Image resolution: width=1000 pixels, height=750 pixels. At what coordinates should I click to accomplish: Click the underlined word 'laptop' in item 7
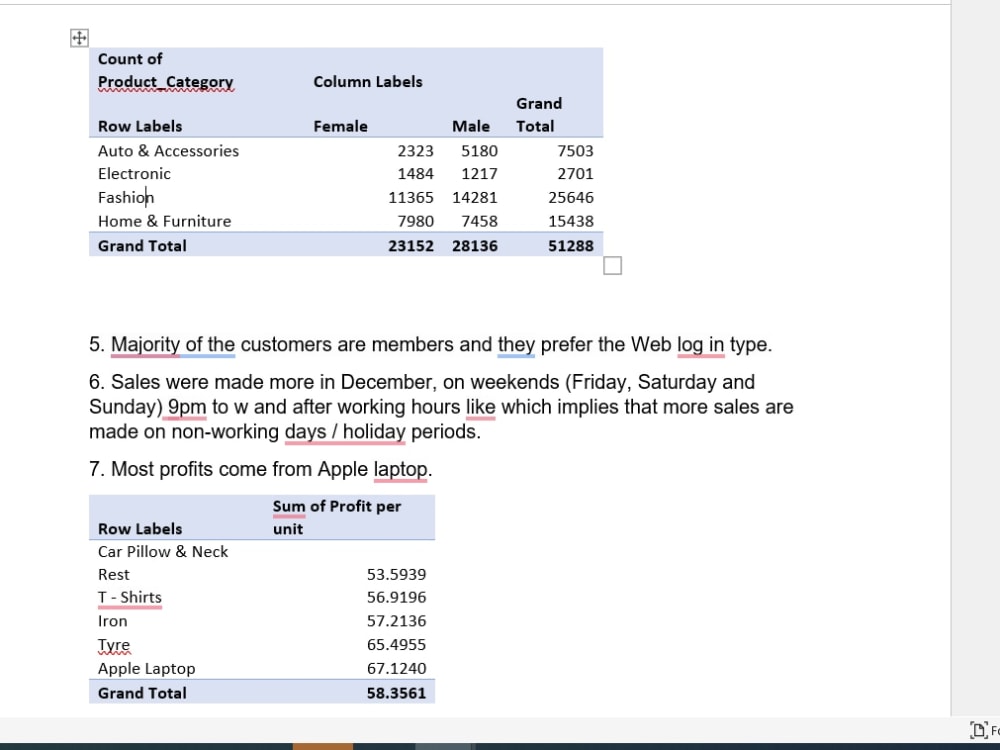click(x=400, y=469)
